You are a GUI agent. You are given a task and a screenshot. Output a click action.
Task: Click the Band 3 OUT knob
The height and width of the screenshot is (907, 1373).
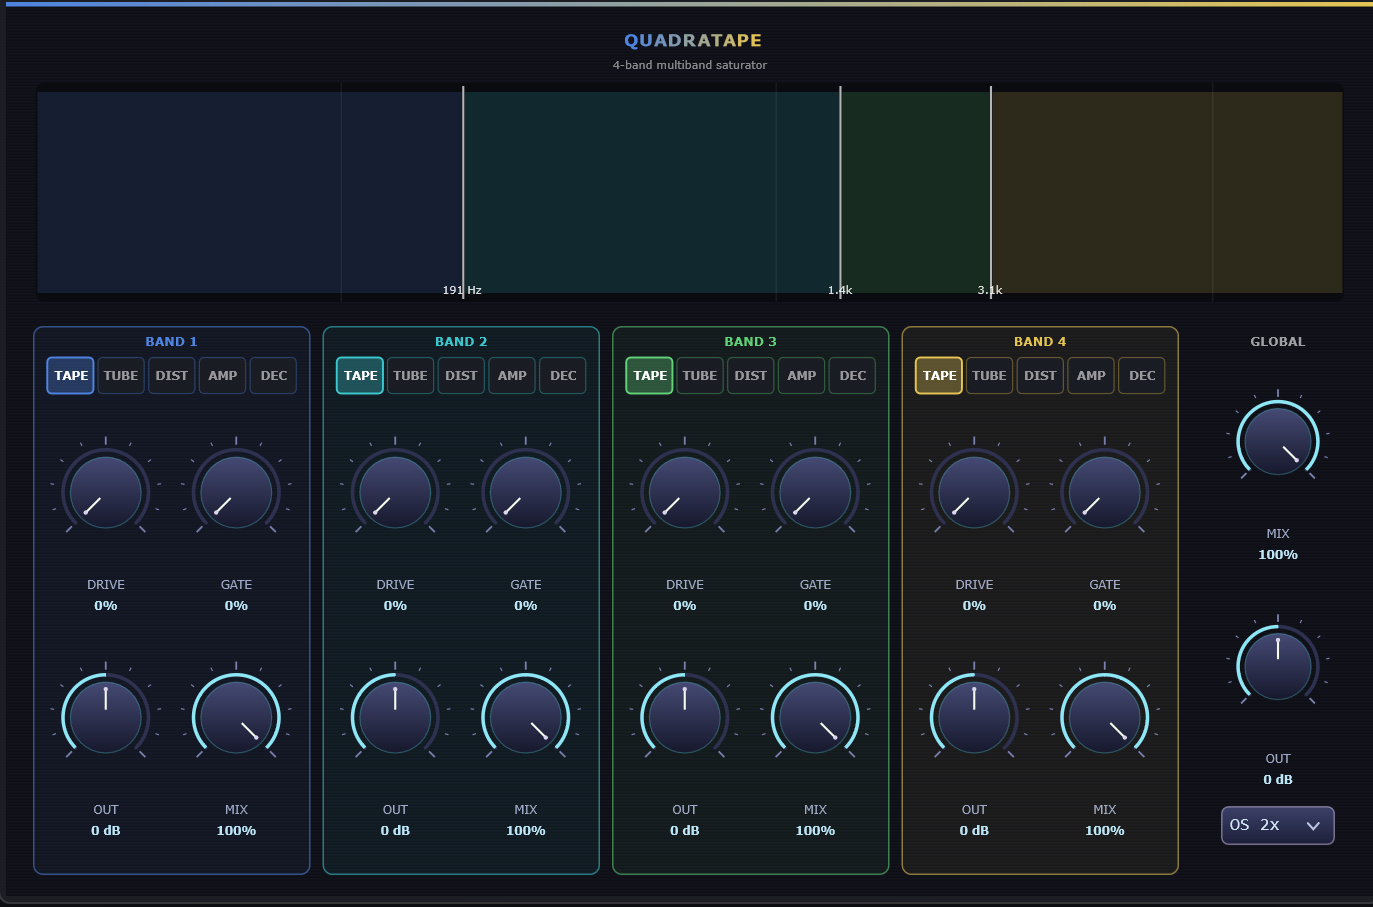pyautogui.click(x=685, y=717)
